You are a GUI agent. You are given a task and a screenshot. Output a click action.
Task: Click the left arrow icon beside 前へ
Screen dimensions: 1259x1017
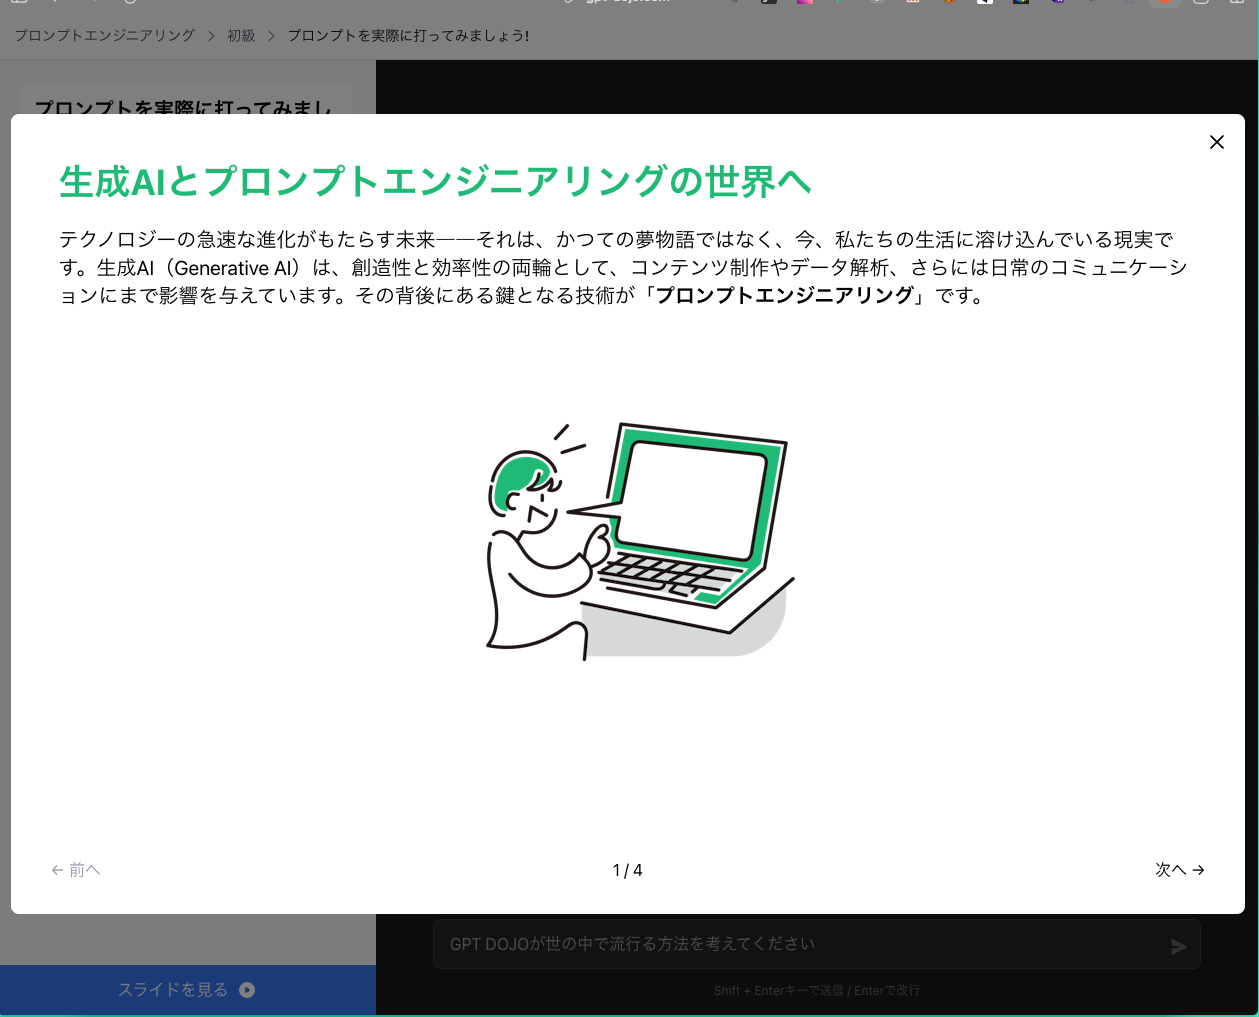58,870
